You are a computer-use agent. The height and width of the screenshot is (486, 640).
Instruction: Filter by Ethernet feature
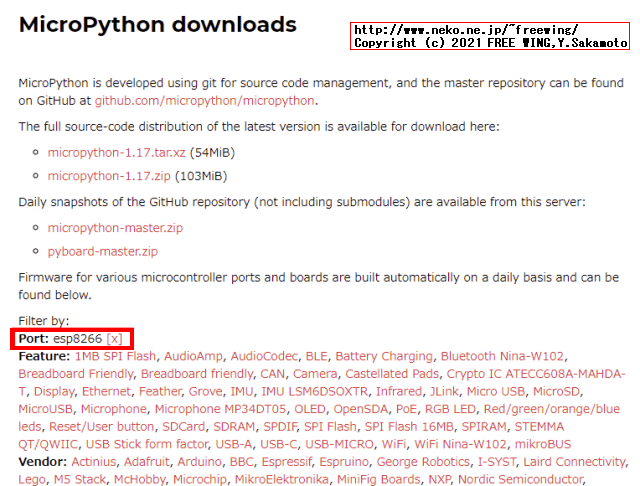pyautogui.click(x=107, y=391)
